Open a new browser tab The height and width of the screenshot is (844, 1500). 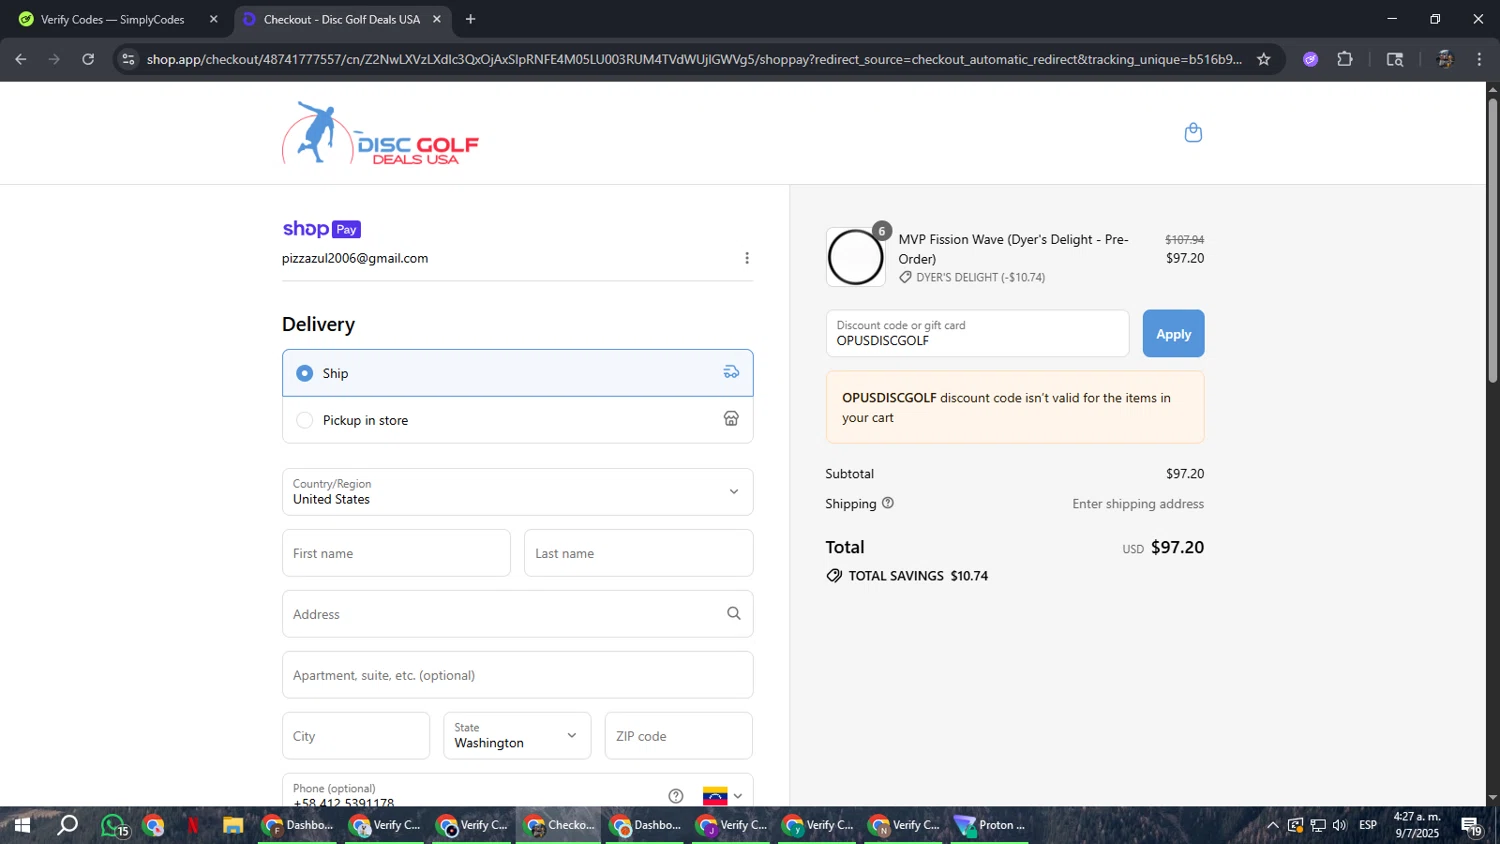[470, 19]
